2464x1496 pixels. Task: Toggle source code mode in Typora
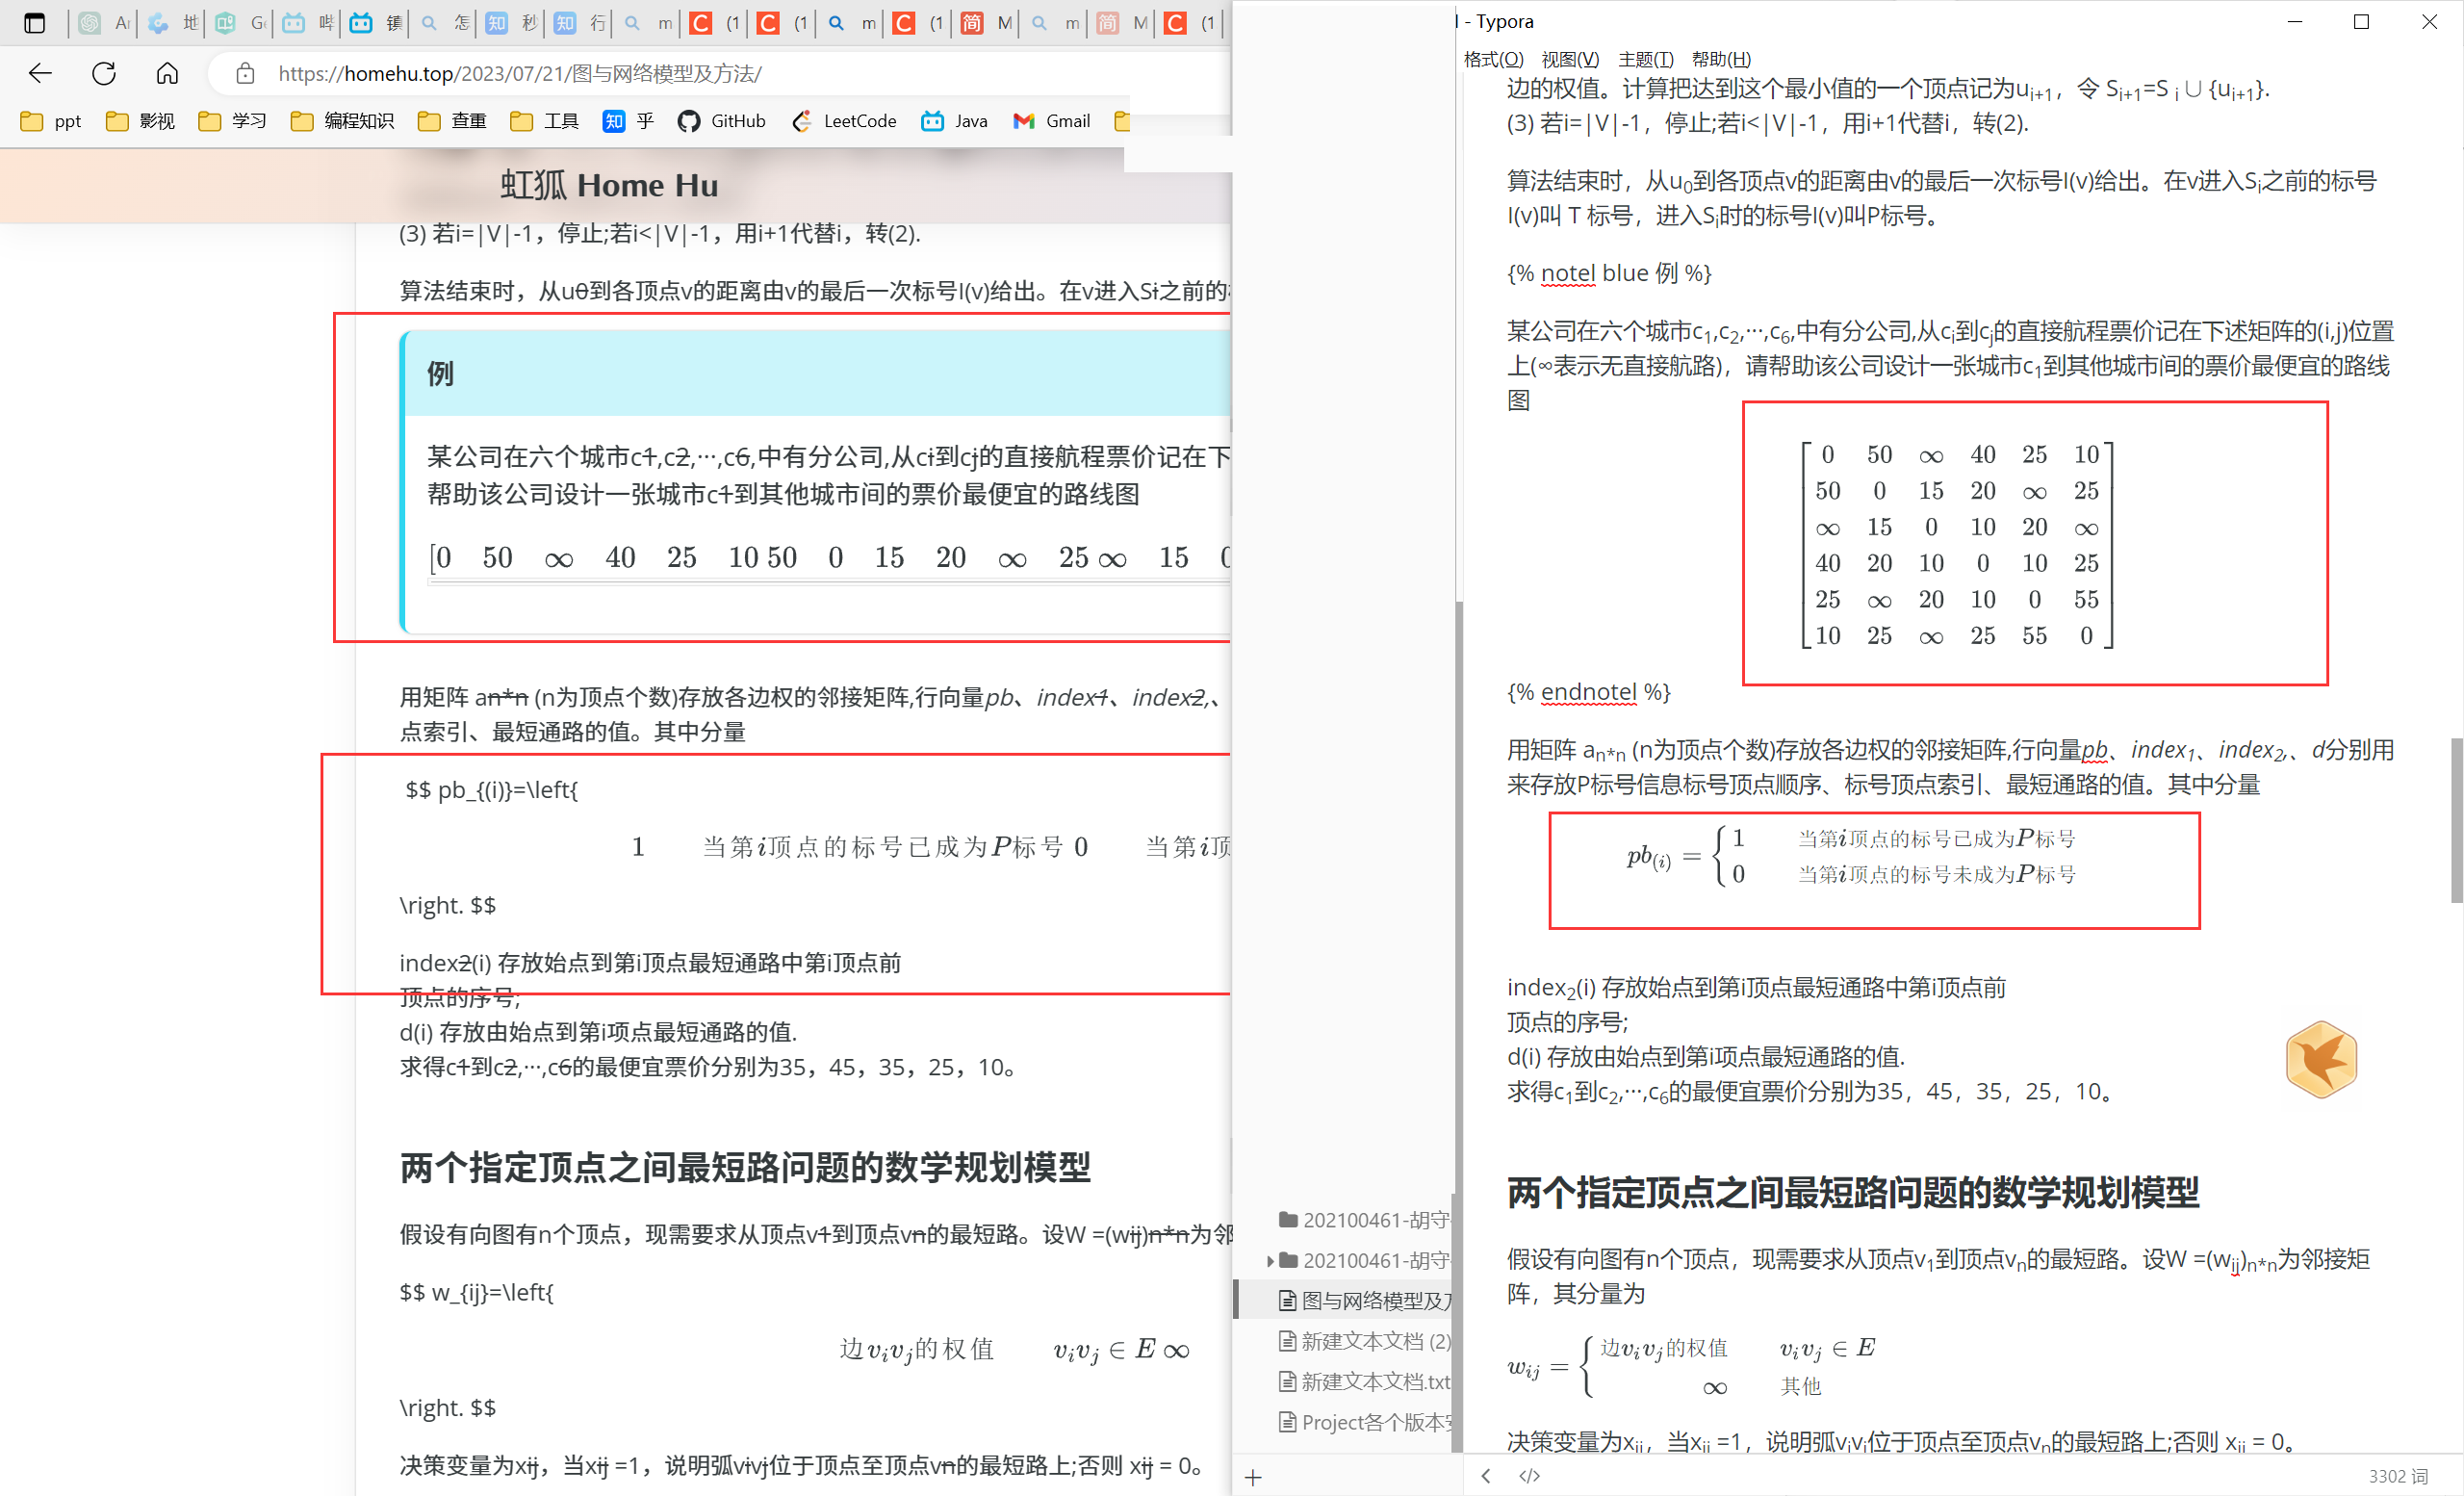coord(1528,1476)
